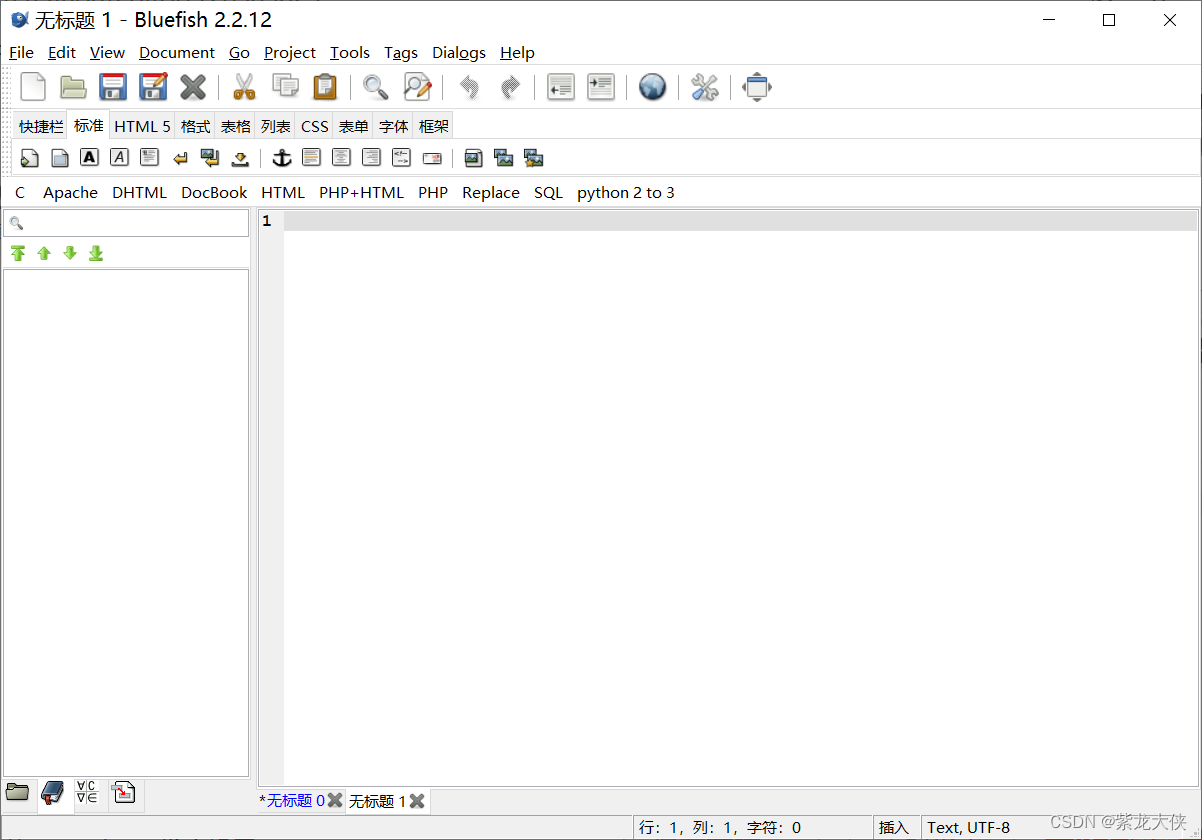1202x840 pixels.
Task: Cut selection using the scissors icon
Action: click(x=244, y=87)
